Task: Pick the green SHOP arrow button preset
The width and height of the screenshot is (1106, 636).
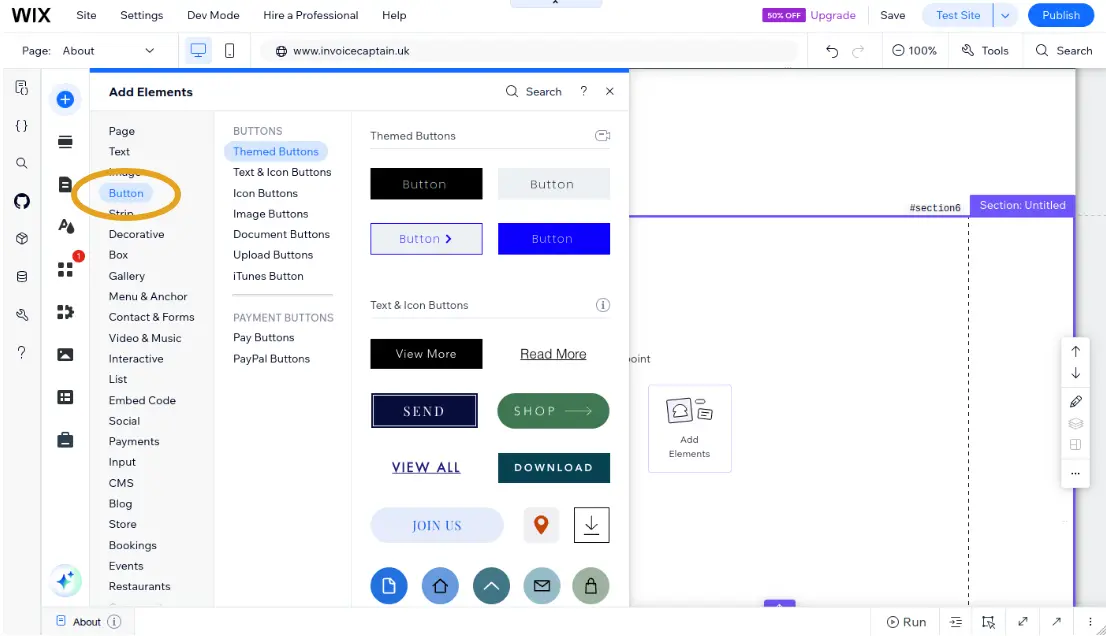Action: pyautogui.click(x=553, y=411)
